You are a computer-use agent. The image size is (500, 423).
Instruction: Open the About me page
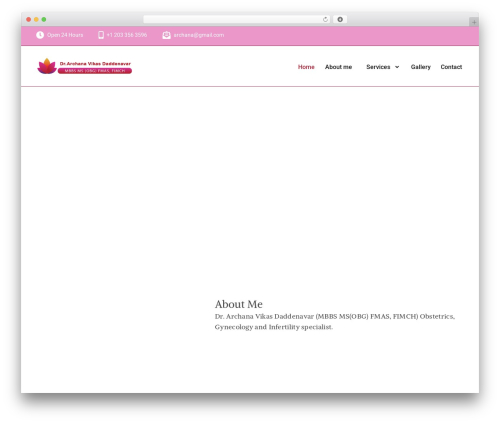(x=338, y=67)
